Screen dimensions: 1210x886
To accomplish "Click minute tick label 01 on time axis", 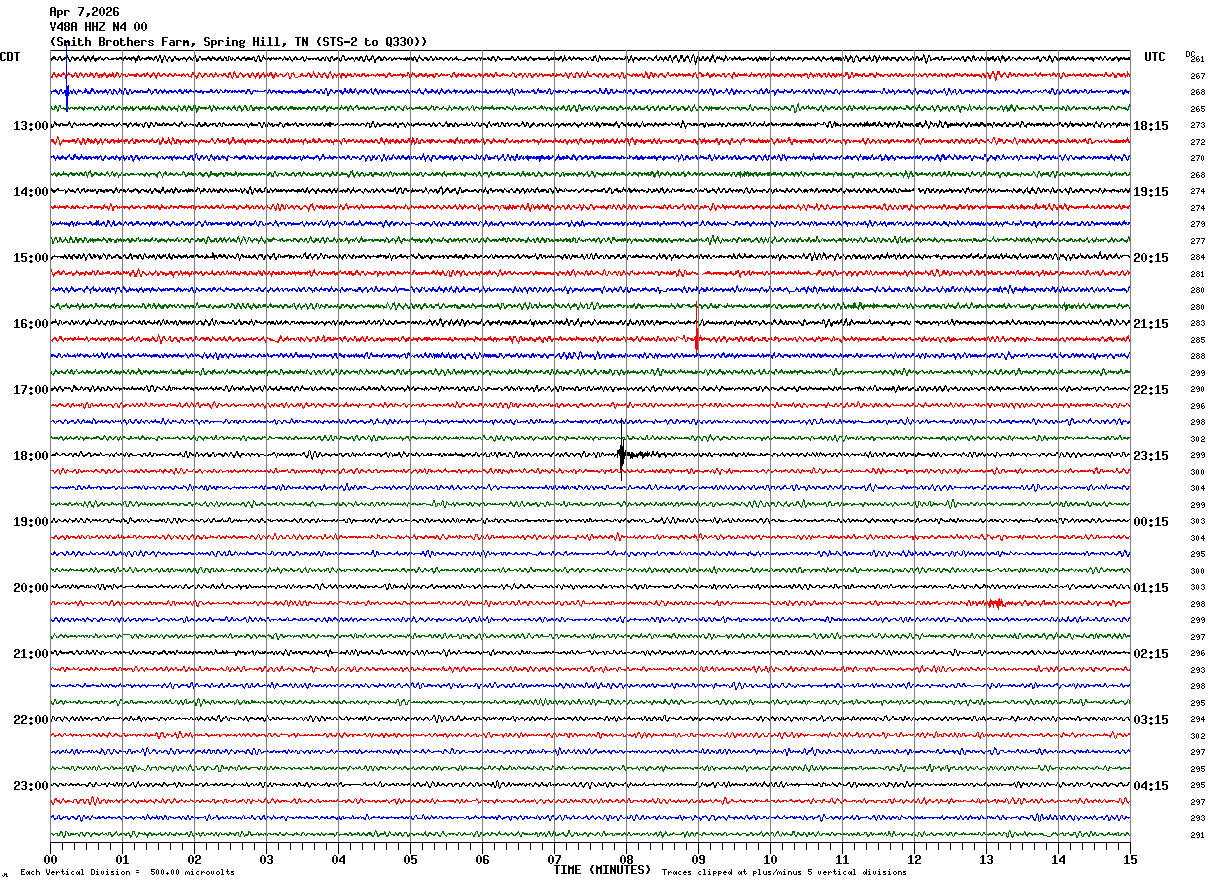I will 122,859.
